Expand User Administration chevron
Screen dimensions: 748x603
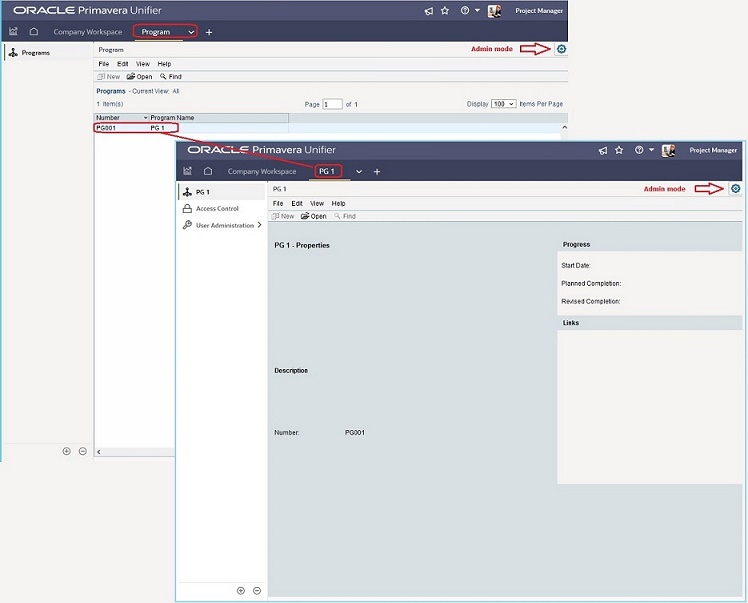tap(260, 225)
